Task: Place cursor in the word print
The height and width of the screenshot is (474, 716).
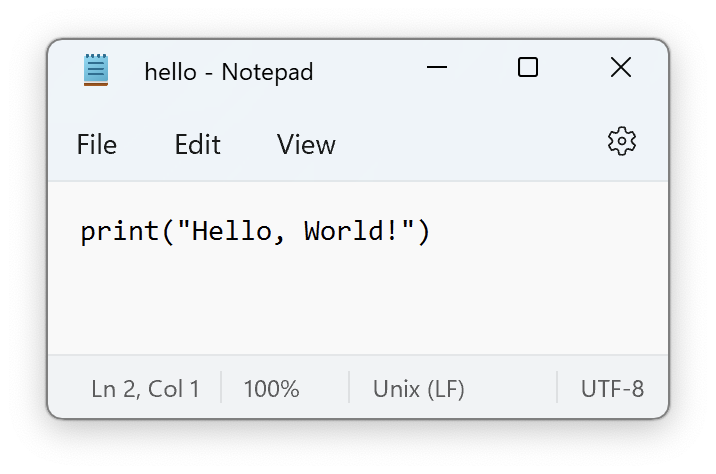Action: click(x=119, y=232)
